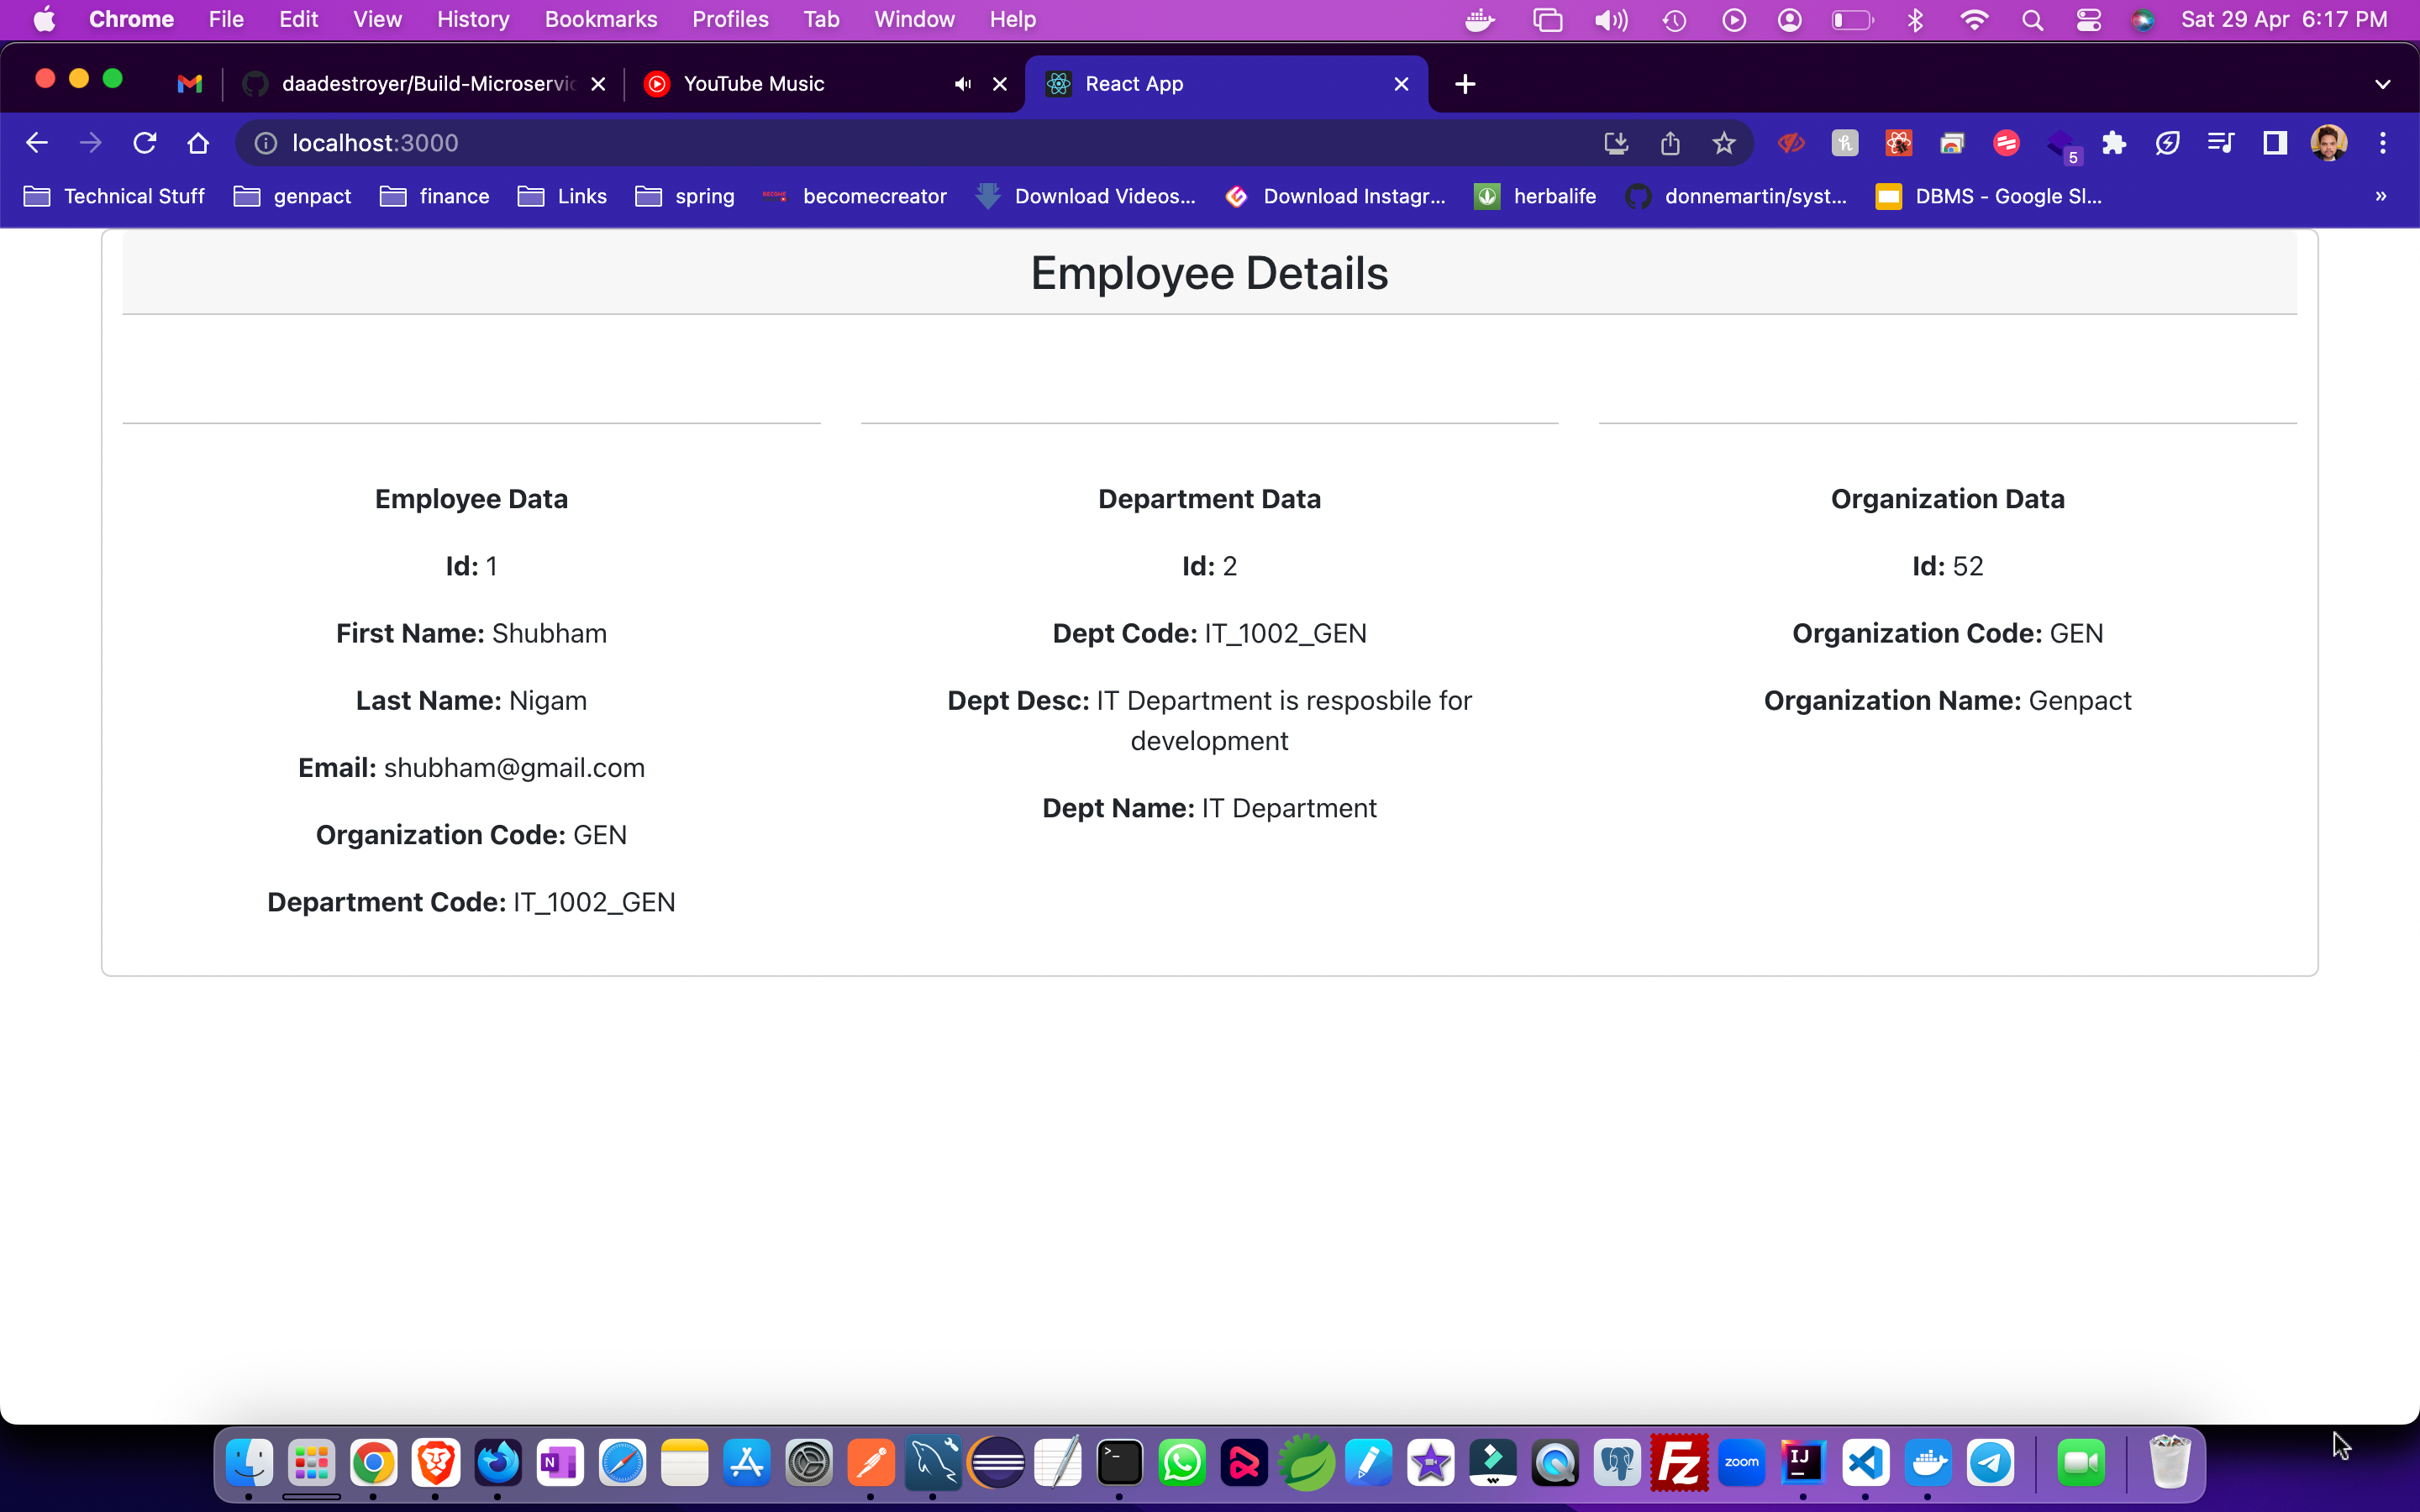Click the reload page icon

tap(145, 143)
